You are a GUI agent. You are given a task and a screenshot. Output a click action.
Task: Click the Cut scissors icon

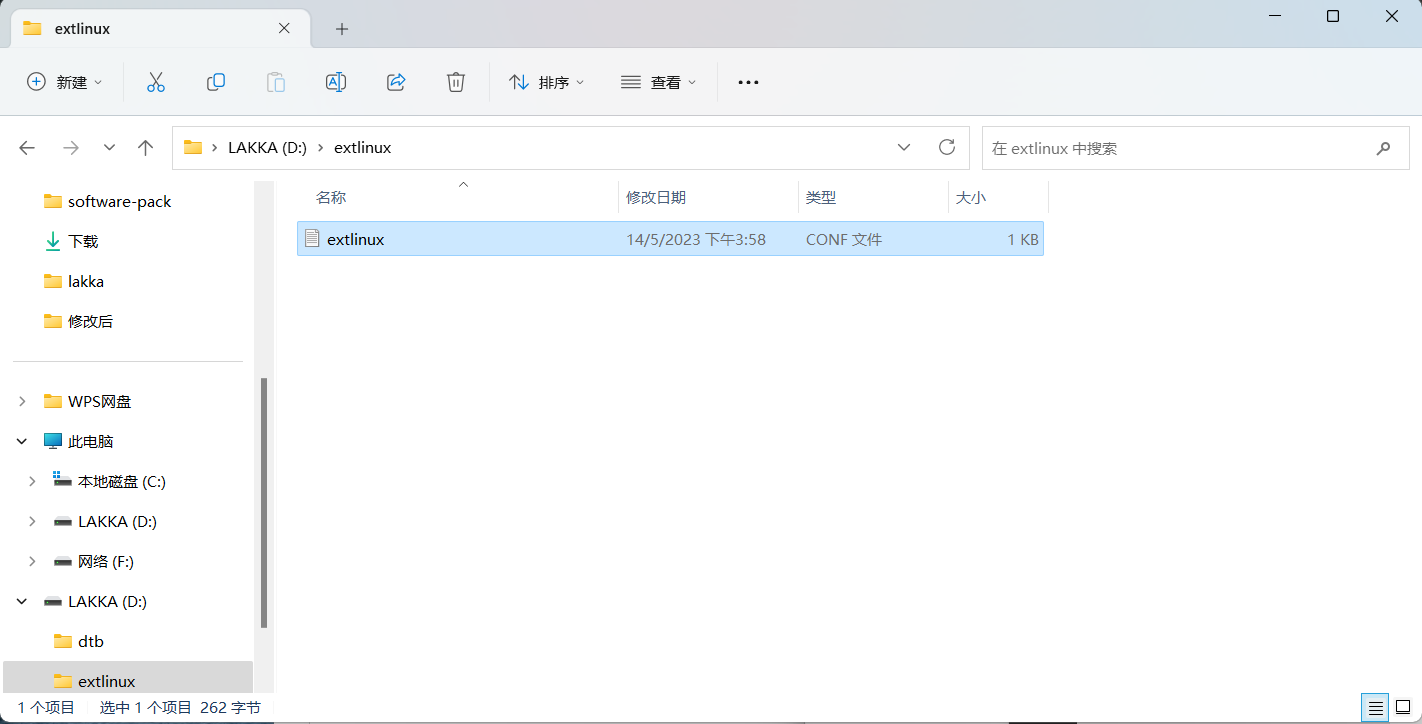click(x=155, y=82)
